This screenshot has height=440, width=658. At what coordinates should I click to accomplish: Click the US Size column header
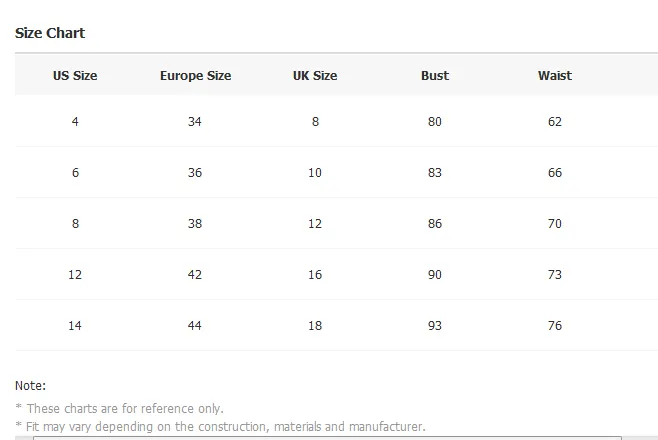[x=75, y=76]
